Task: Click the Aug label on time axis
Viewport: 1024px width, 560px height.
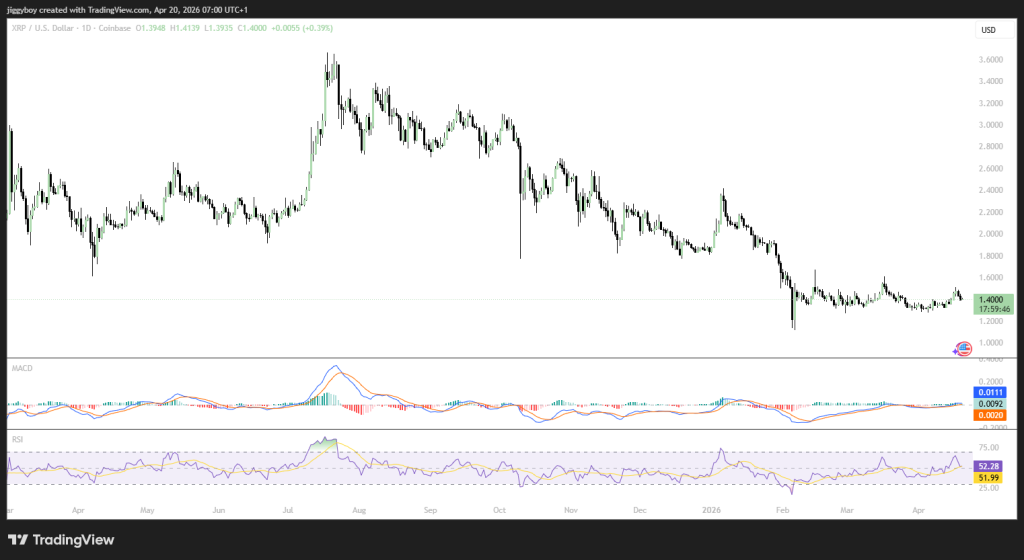Action: point(359,508)
